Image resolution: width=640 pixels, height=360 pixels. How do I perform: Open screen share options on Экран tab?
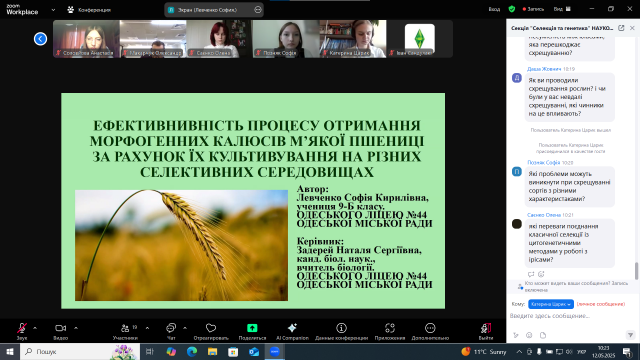[258, 10]
